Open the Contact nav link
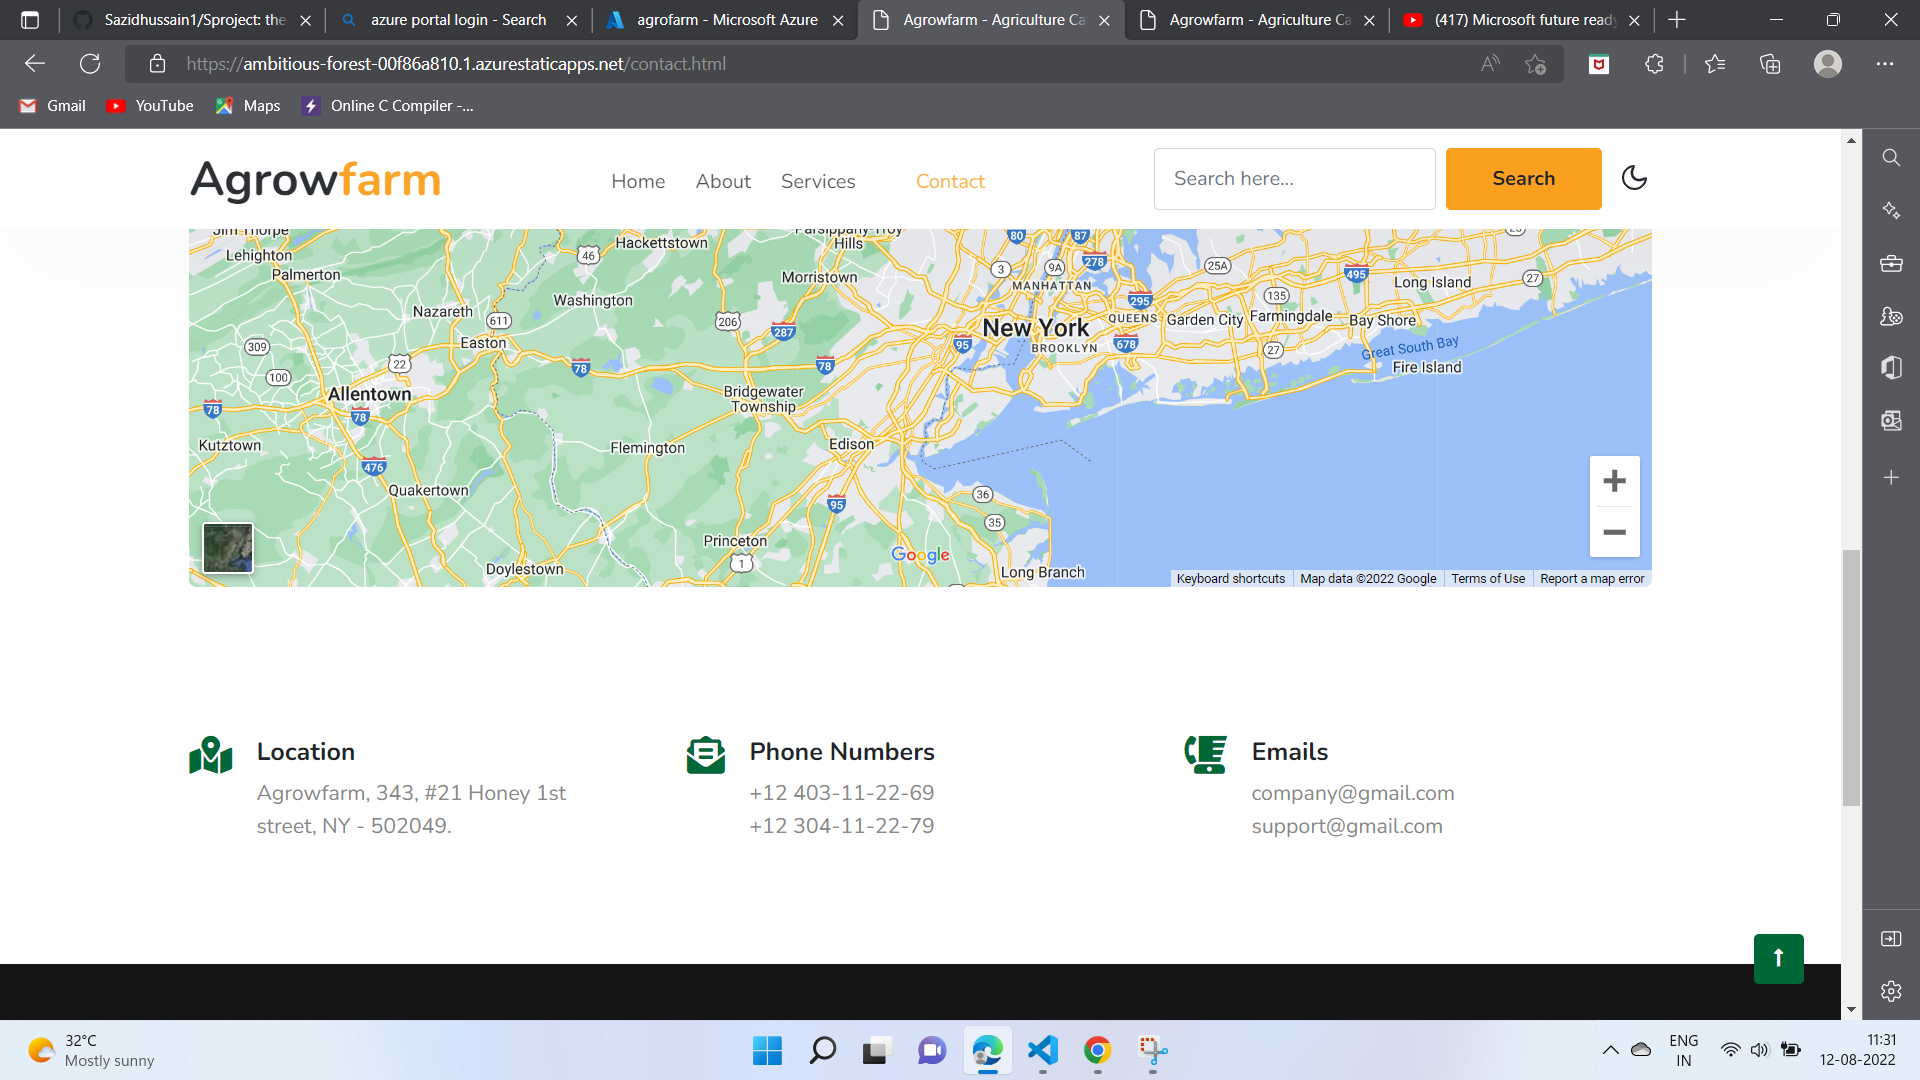Image resolution: width=1920 pixels, height=1080 pixels. click(x=950, y=181)
